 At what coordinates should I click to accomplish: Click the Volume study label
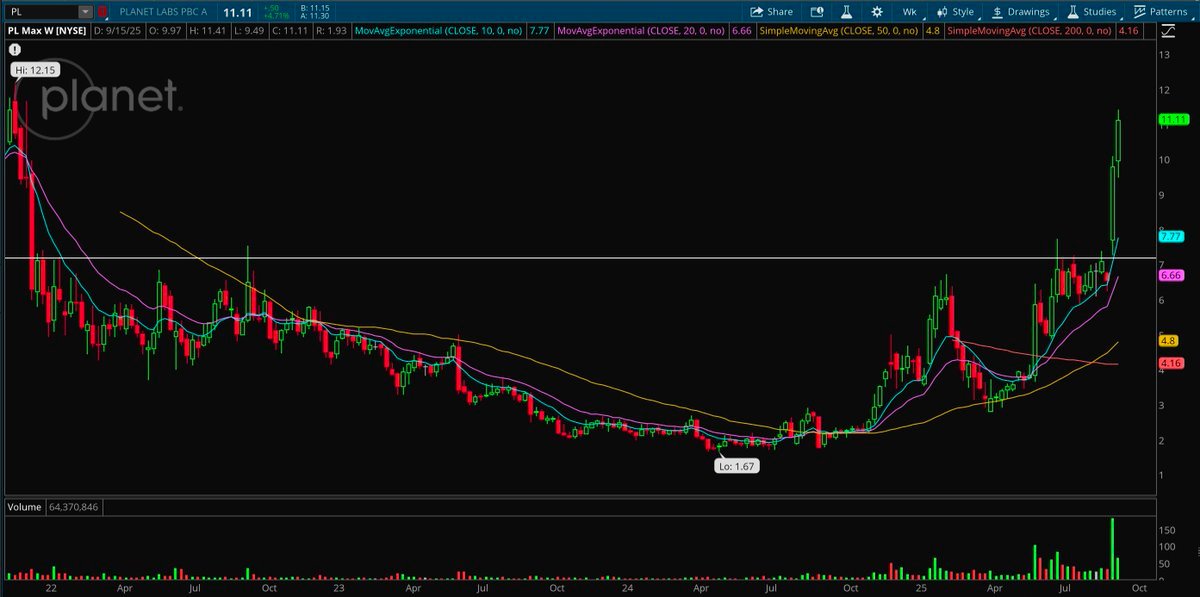25,508
